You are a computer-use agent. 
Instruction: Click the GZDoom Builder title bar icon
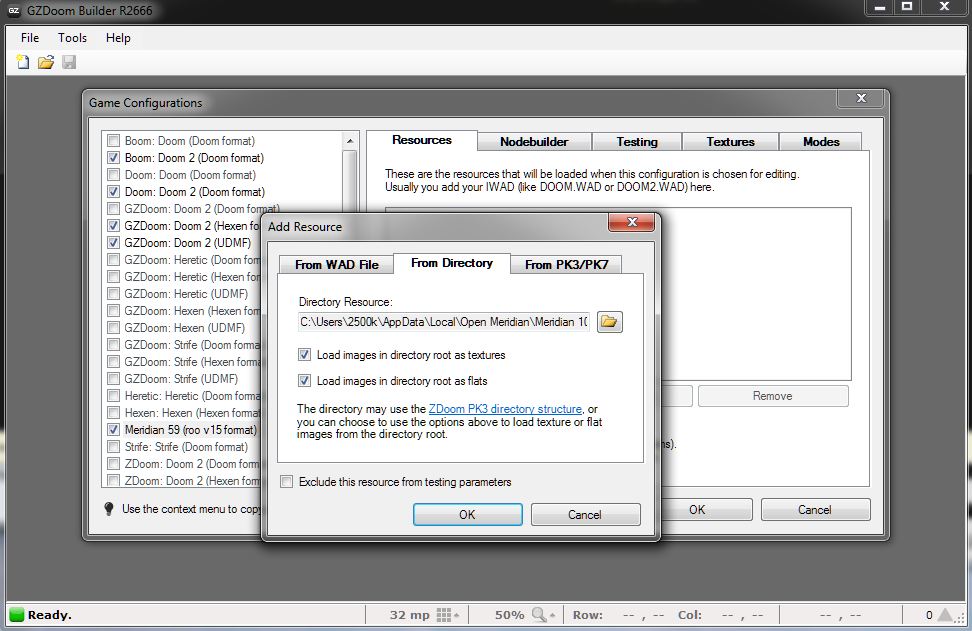coord(14,11)
